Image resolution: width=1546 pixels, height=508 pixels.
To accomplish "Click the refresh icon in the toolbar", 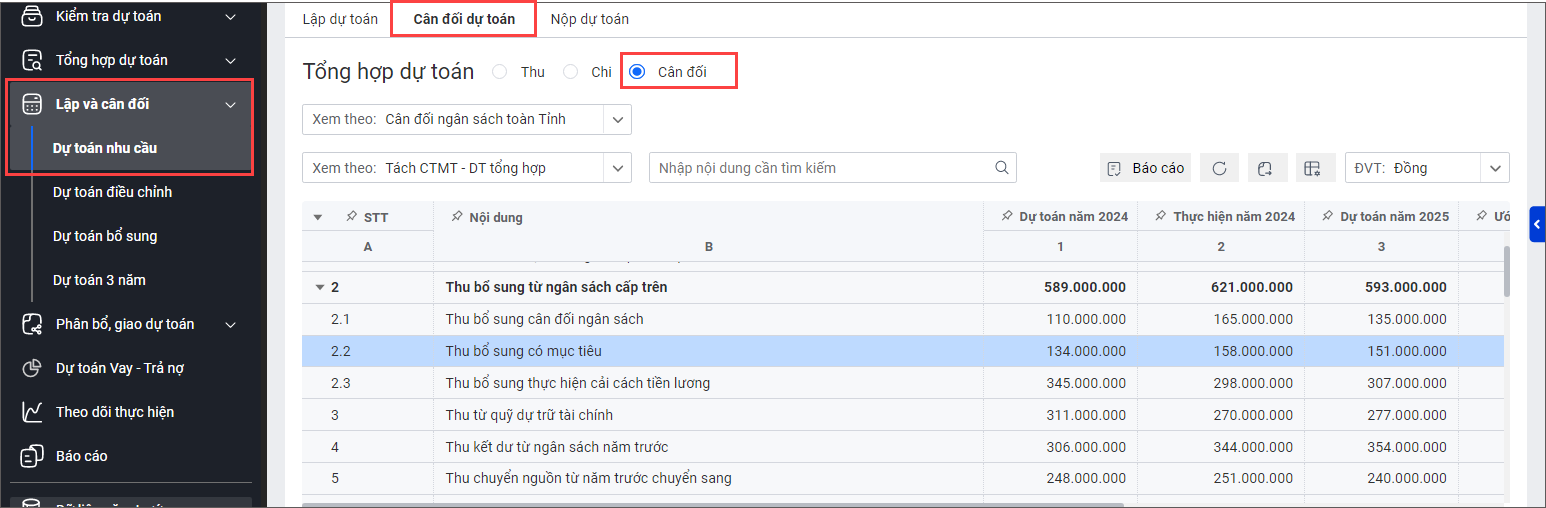I will point(1219,168).
